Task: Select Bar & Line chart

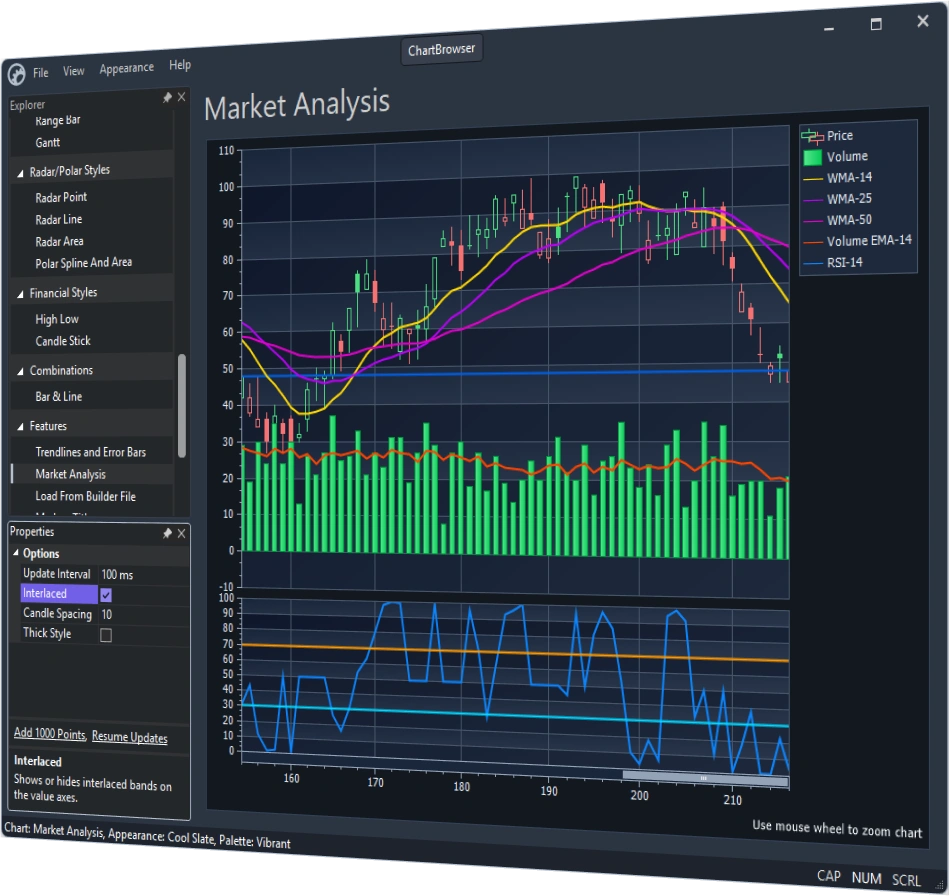Action: click(x=59, y=397)
